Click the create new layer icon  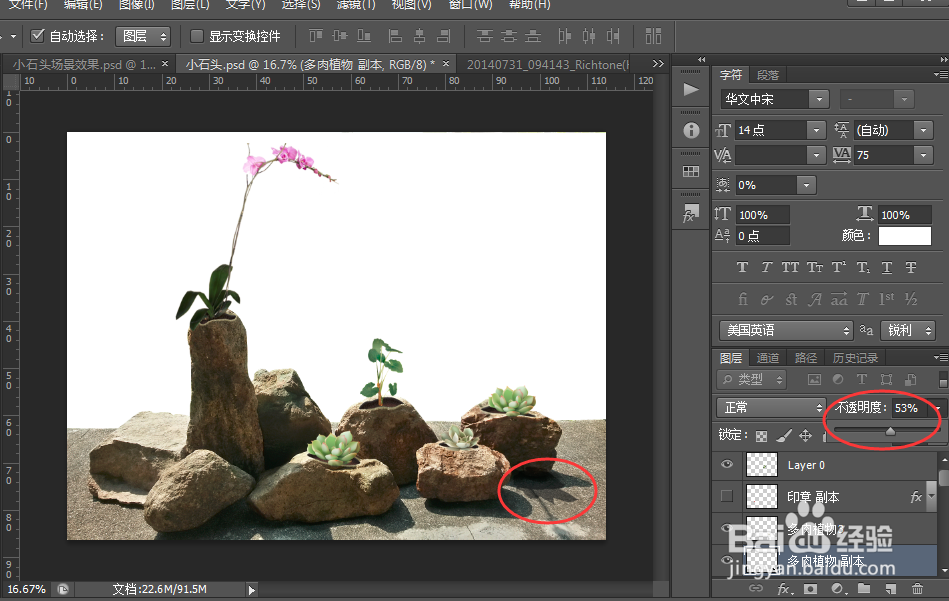pos(891,588)
